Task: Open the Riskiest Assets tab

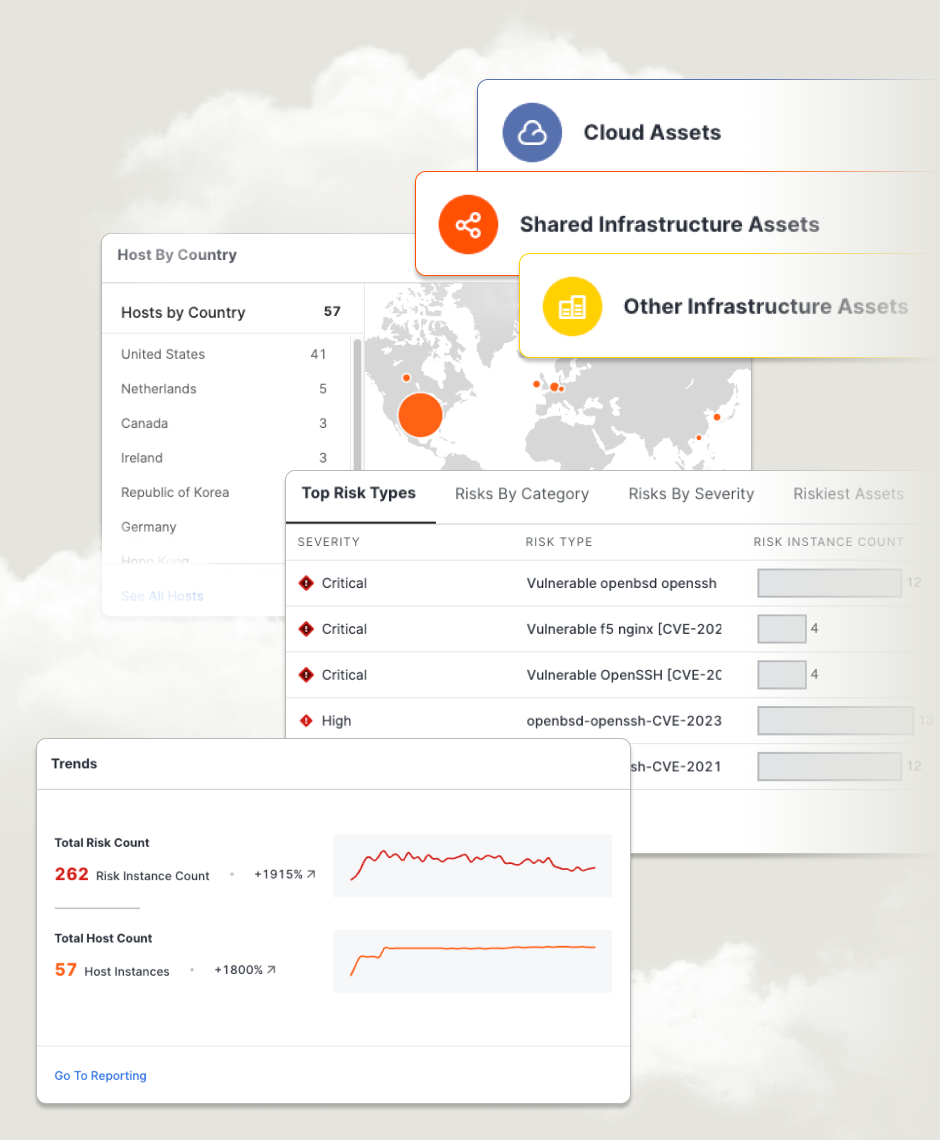Action: (848, 494)
